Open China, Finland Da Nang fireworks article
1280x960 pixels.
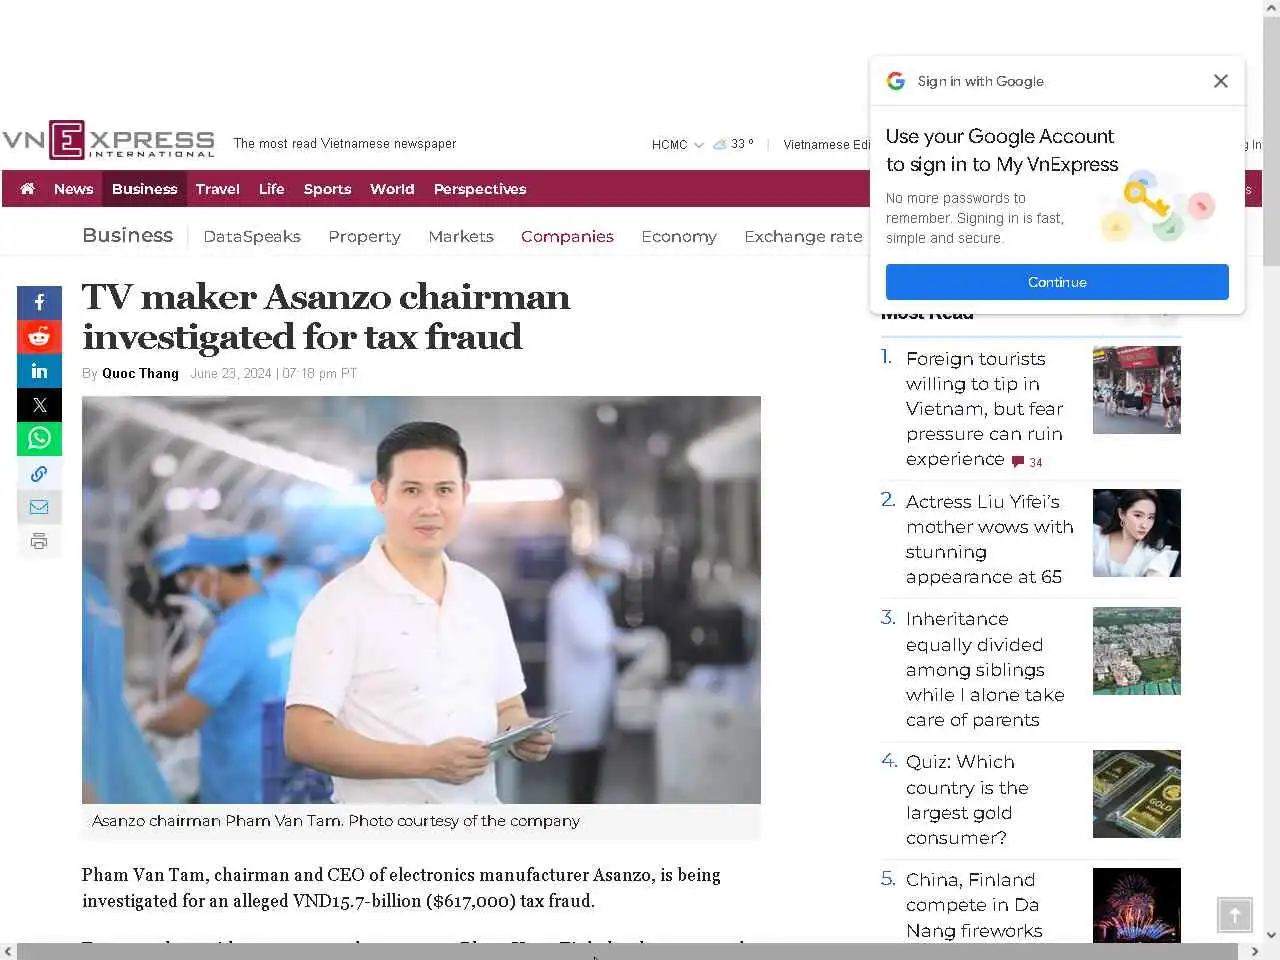point(974,905)
